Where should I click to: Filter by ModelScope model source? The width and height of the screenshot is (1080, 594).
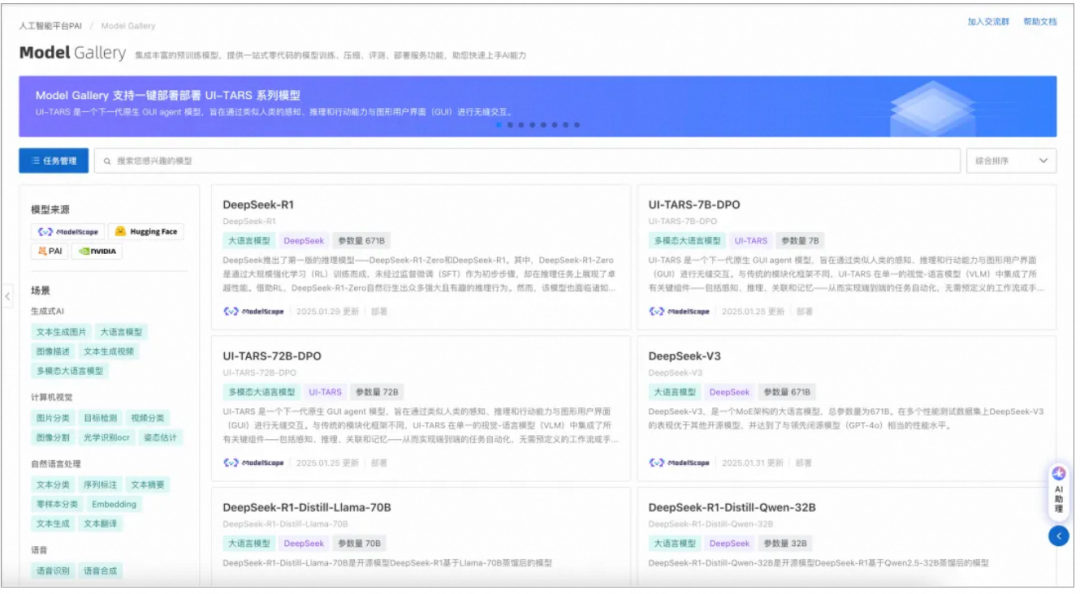pyautogui.click(x=66, y=231)
